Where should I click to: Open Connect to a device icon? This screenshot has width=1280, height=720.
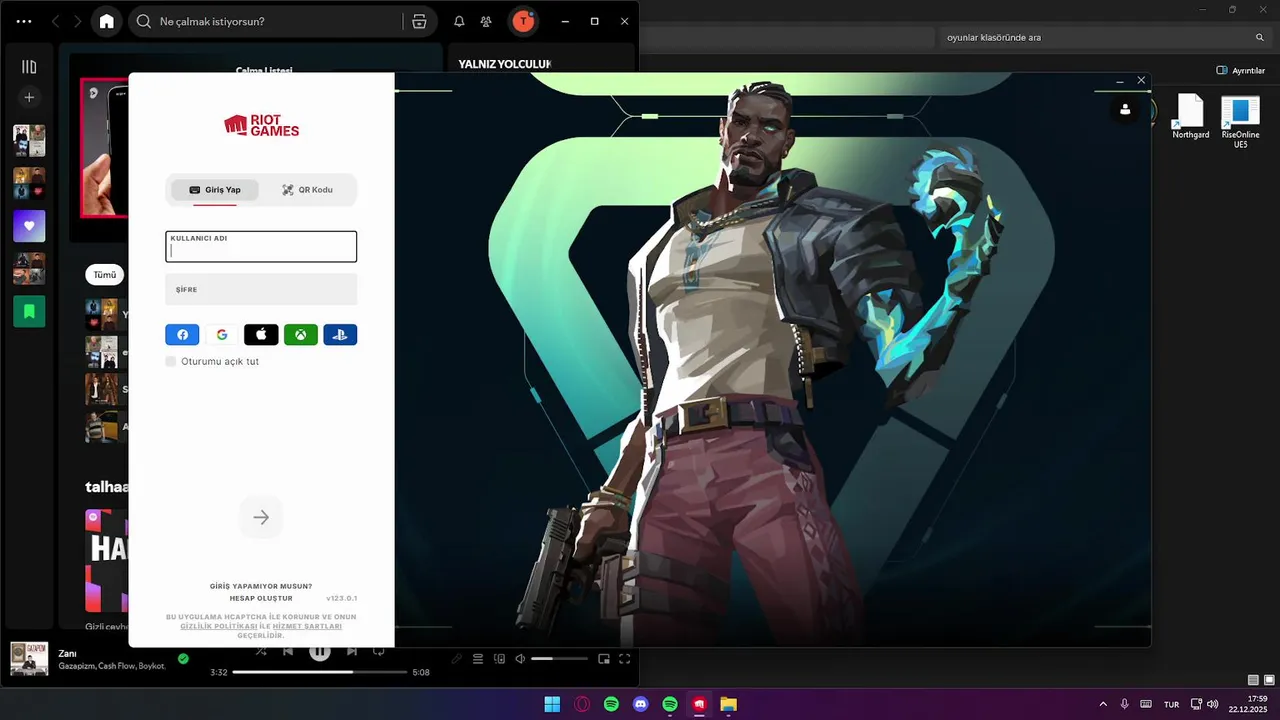click(499, 658)
